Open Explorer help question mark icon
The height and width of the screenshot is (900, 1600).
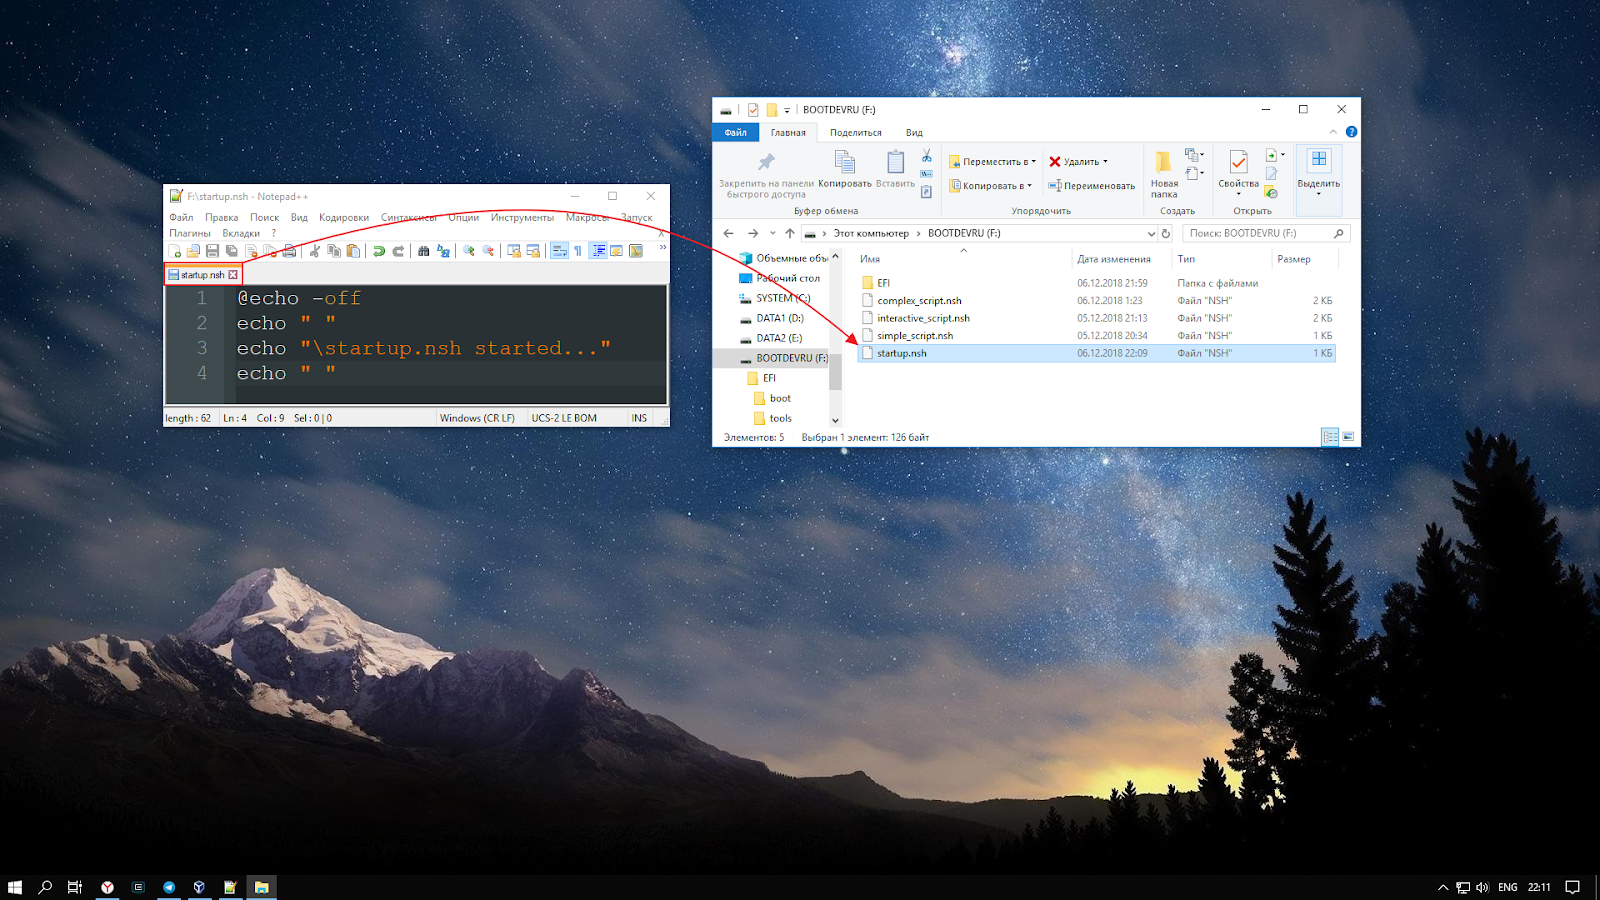pyautogui.click(x=1351, y=132)
